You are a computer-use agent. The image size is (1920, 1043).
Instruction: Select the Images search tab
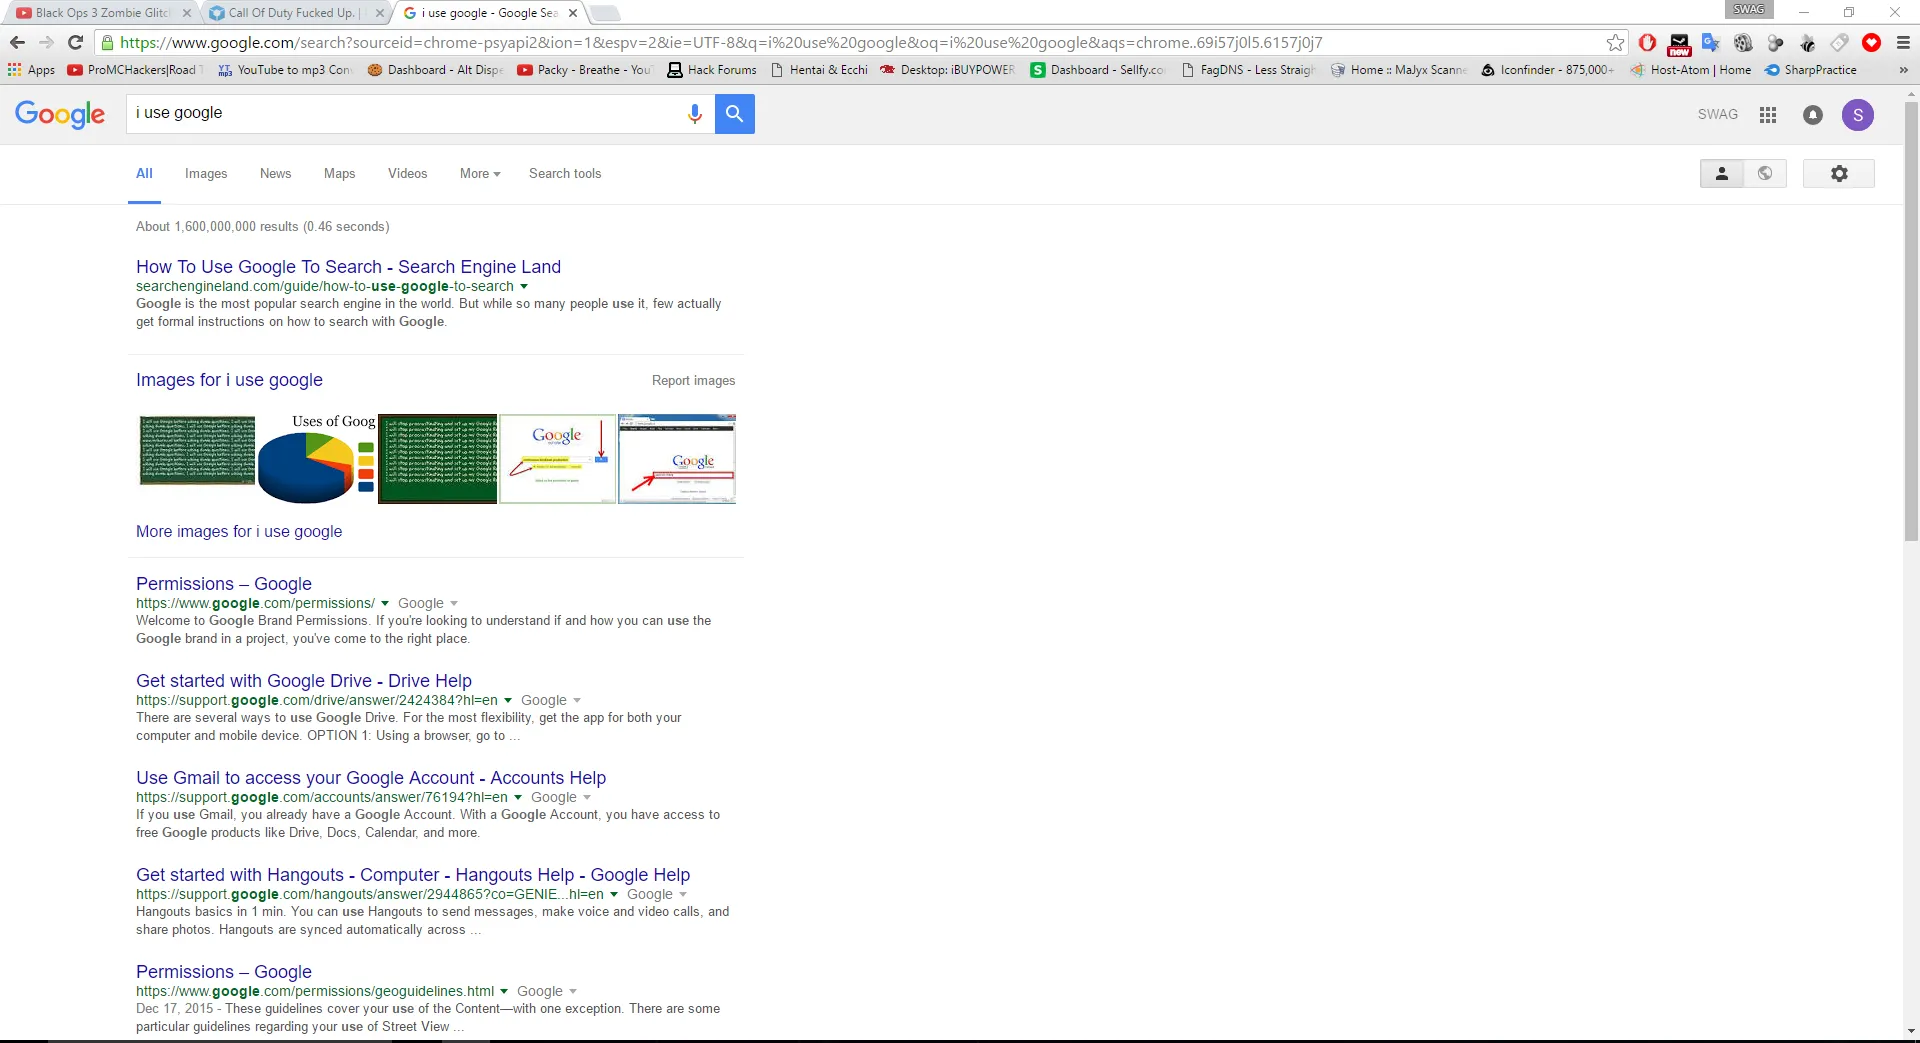pyautogui.click(x=206, y=174)
